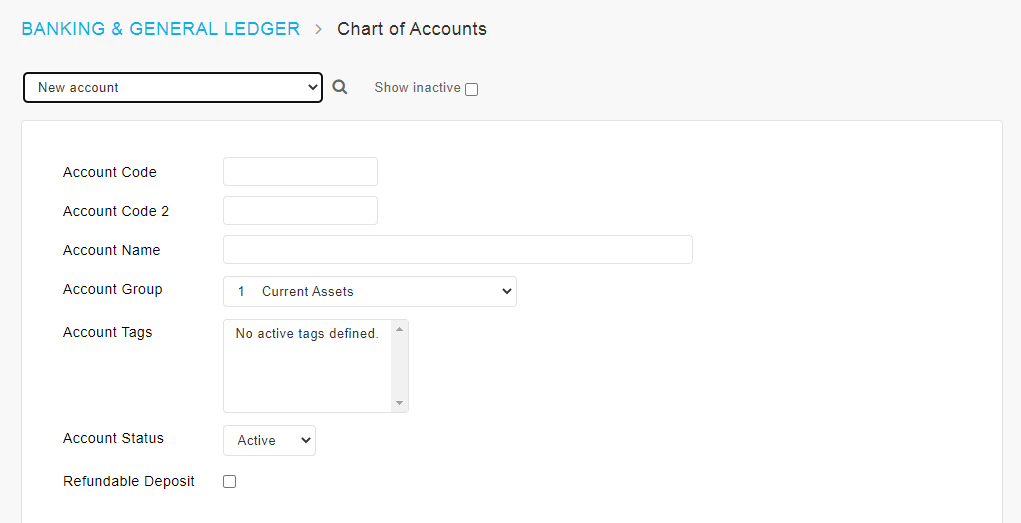Click the Show inactive label text
The height and width of the screenshot is (523, 1021).
coord(417,87)
